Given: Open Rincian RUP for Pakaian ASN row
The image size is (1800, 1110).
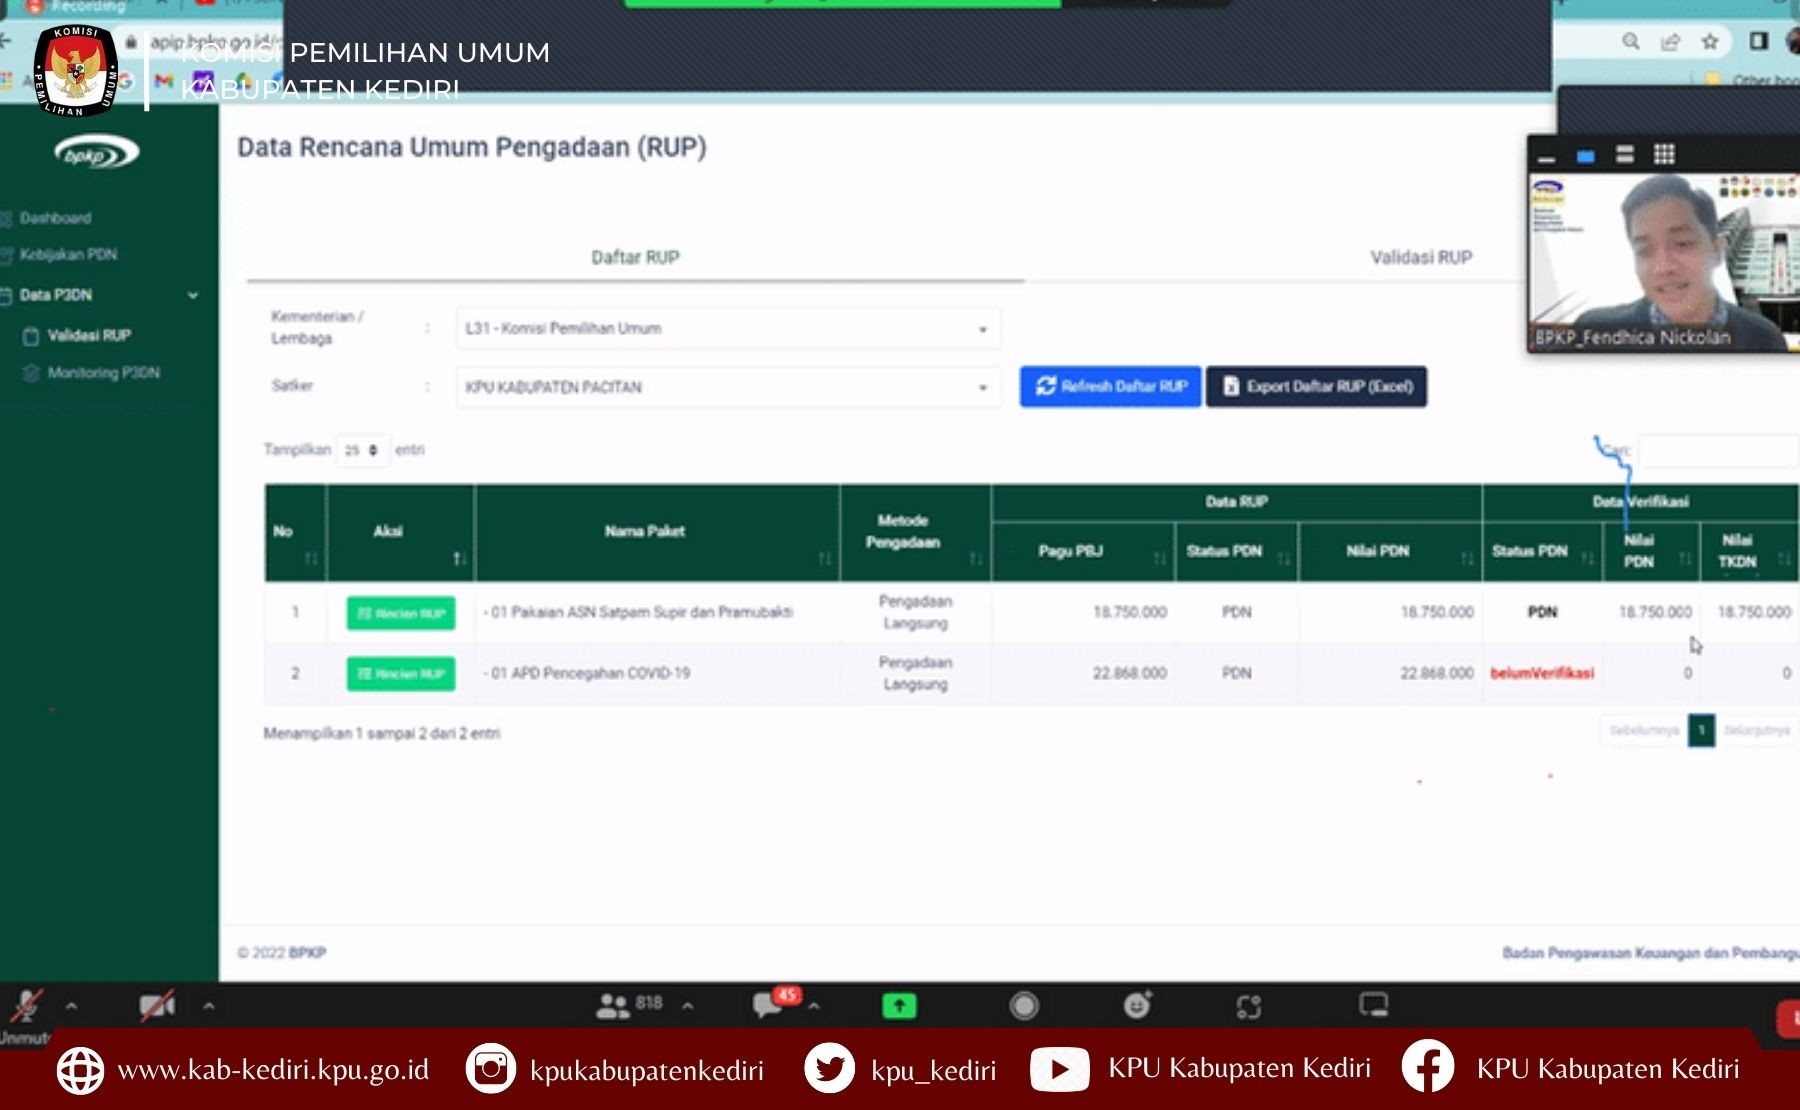Looking at the screenshot, I should click(400, 613).
